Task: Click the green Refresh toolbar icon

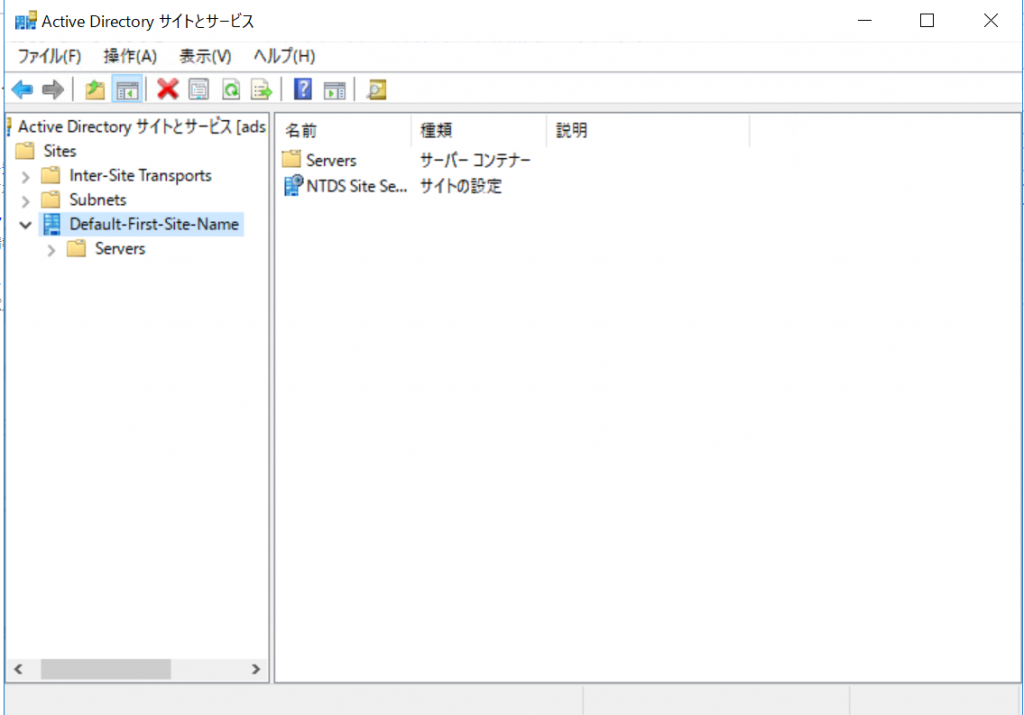Action: click(x=231, y=89)
